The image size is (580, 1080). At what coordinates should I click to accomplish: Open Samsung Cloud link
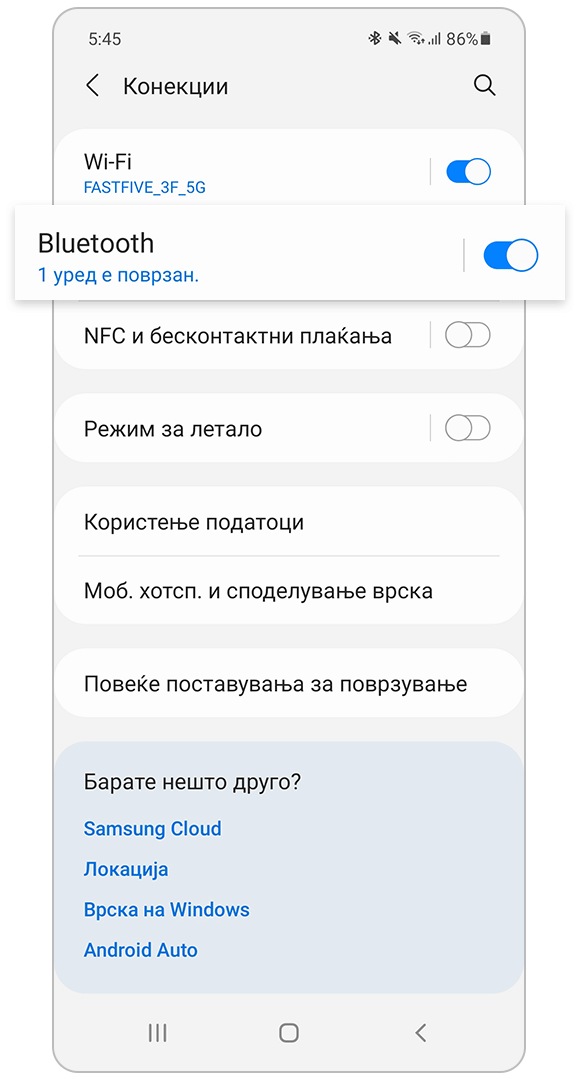tap(152, 829)
